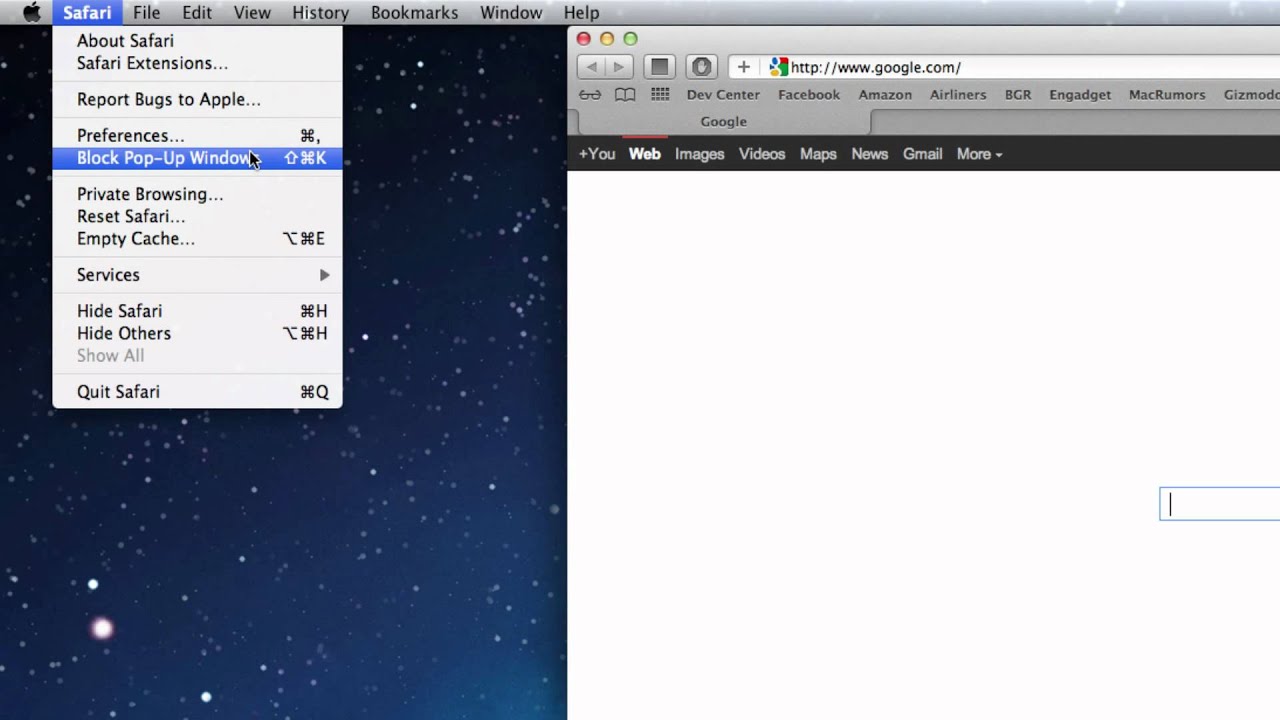This screenshot has height=720, width=1280.
Task: Click the +You link in Google bar
Action: click(x=597, y=154)
